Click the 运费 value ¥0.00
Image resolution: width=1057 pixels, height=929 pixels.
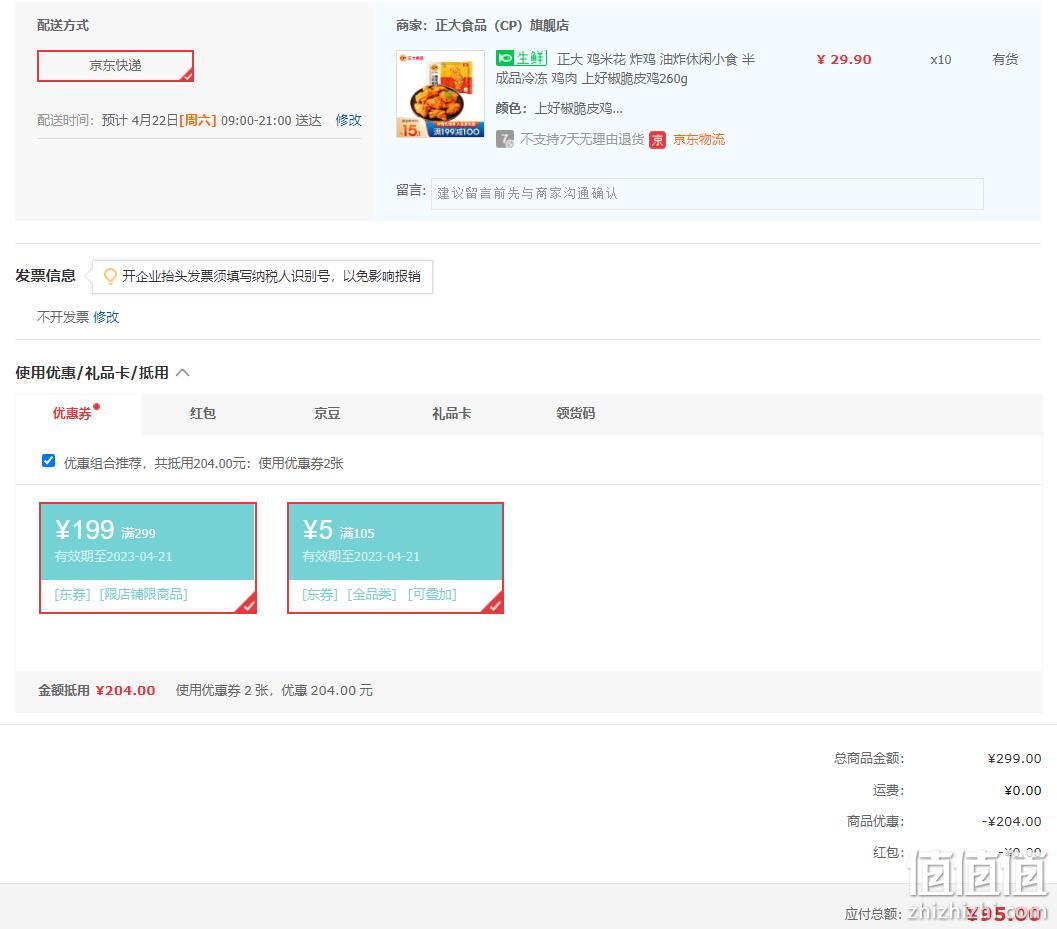tap(1023, 790)
